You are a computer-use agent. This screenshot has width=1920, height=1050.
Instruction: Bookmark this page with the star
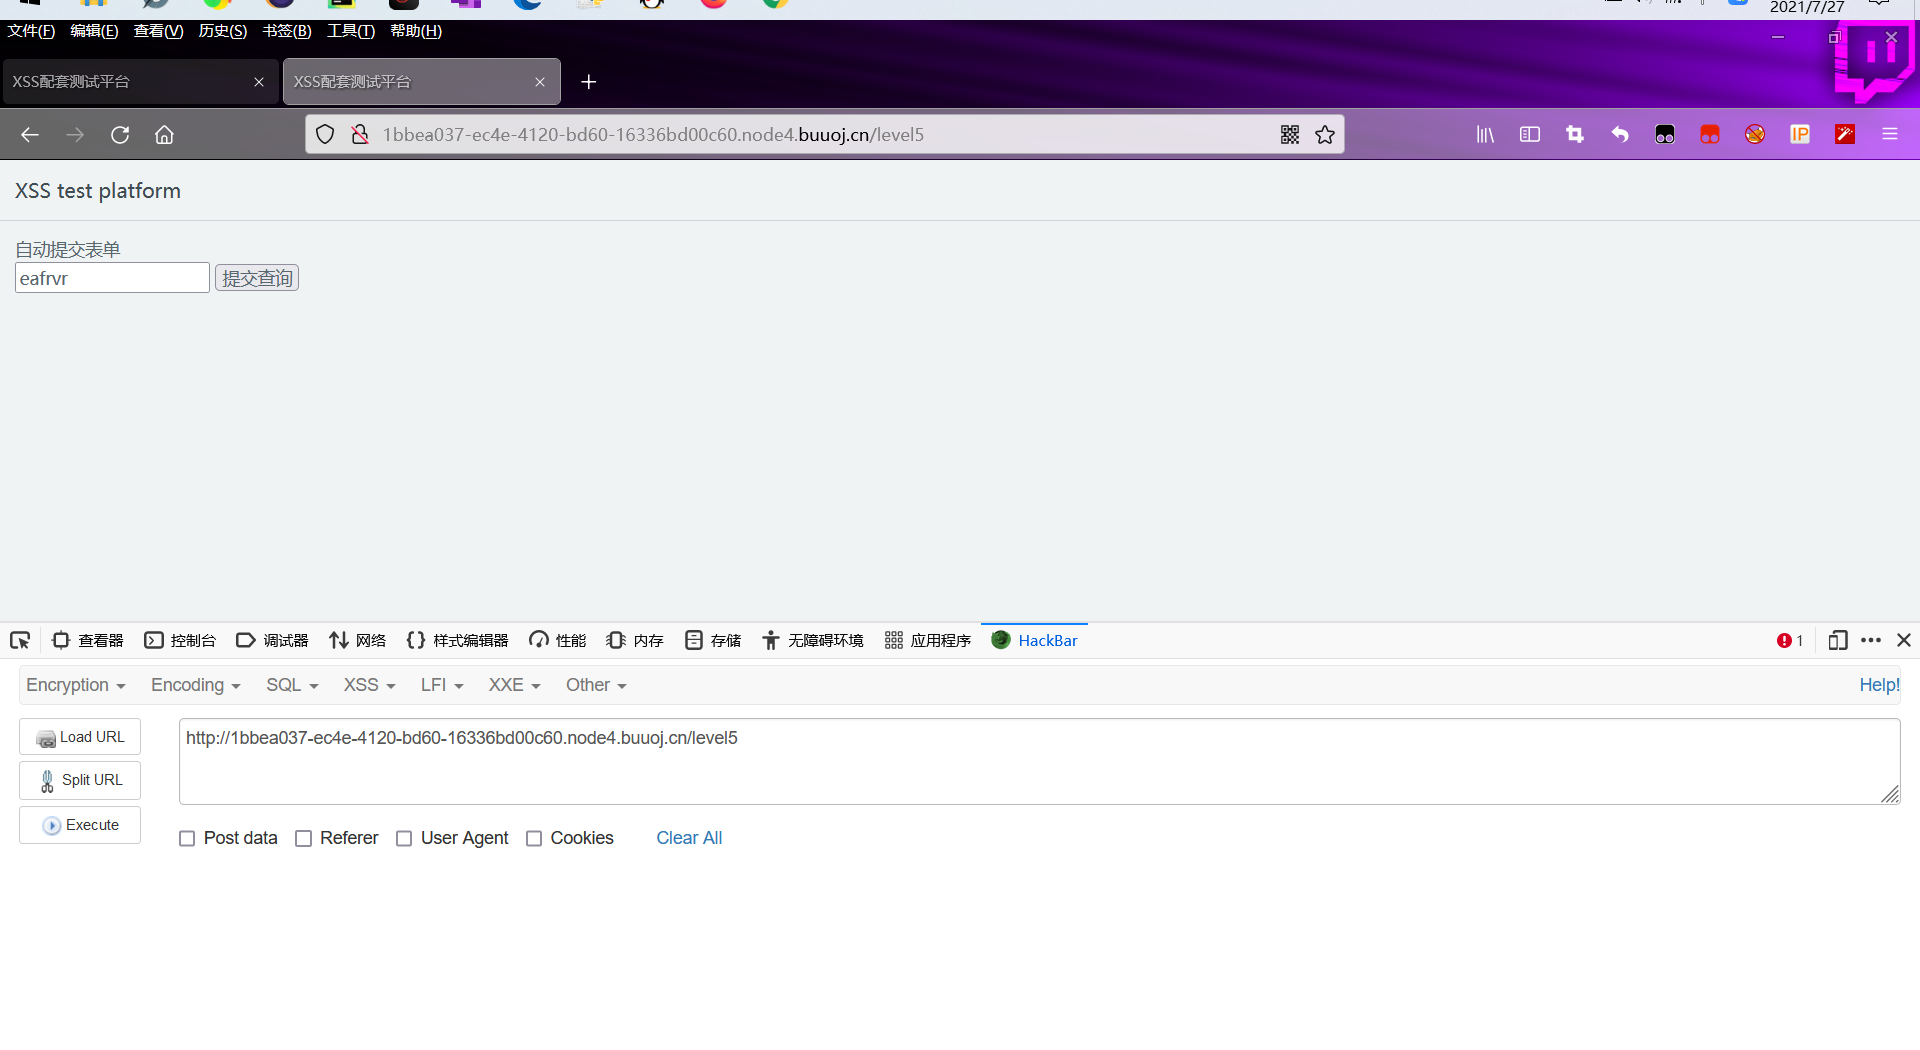click(x=1325, y=134)
